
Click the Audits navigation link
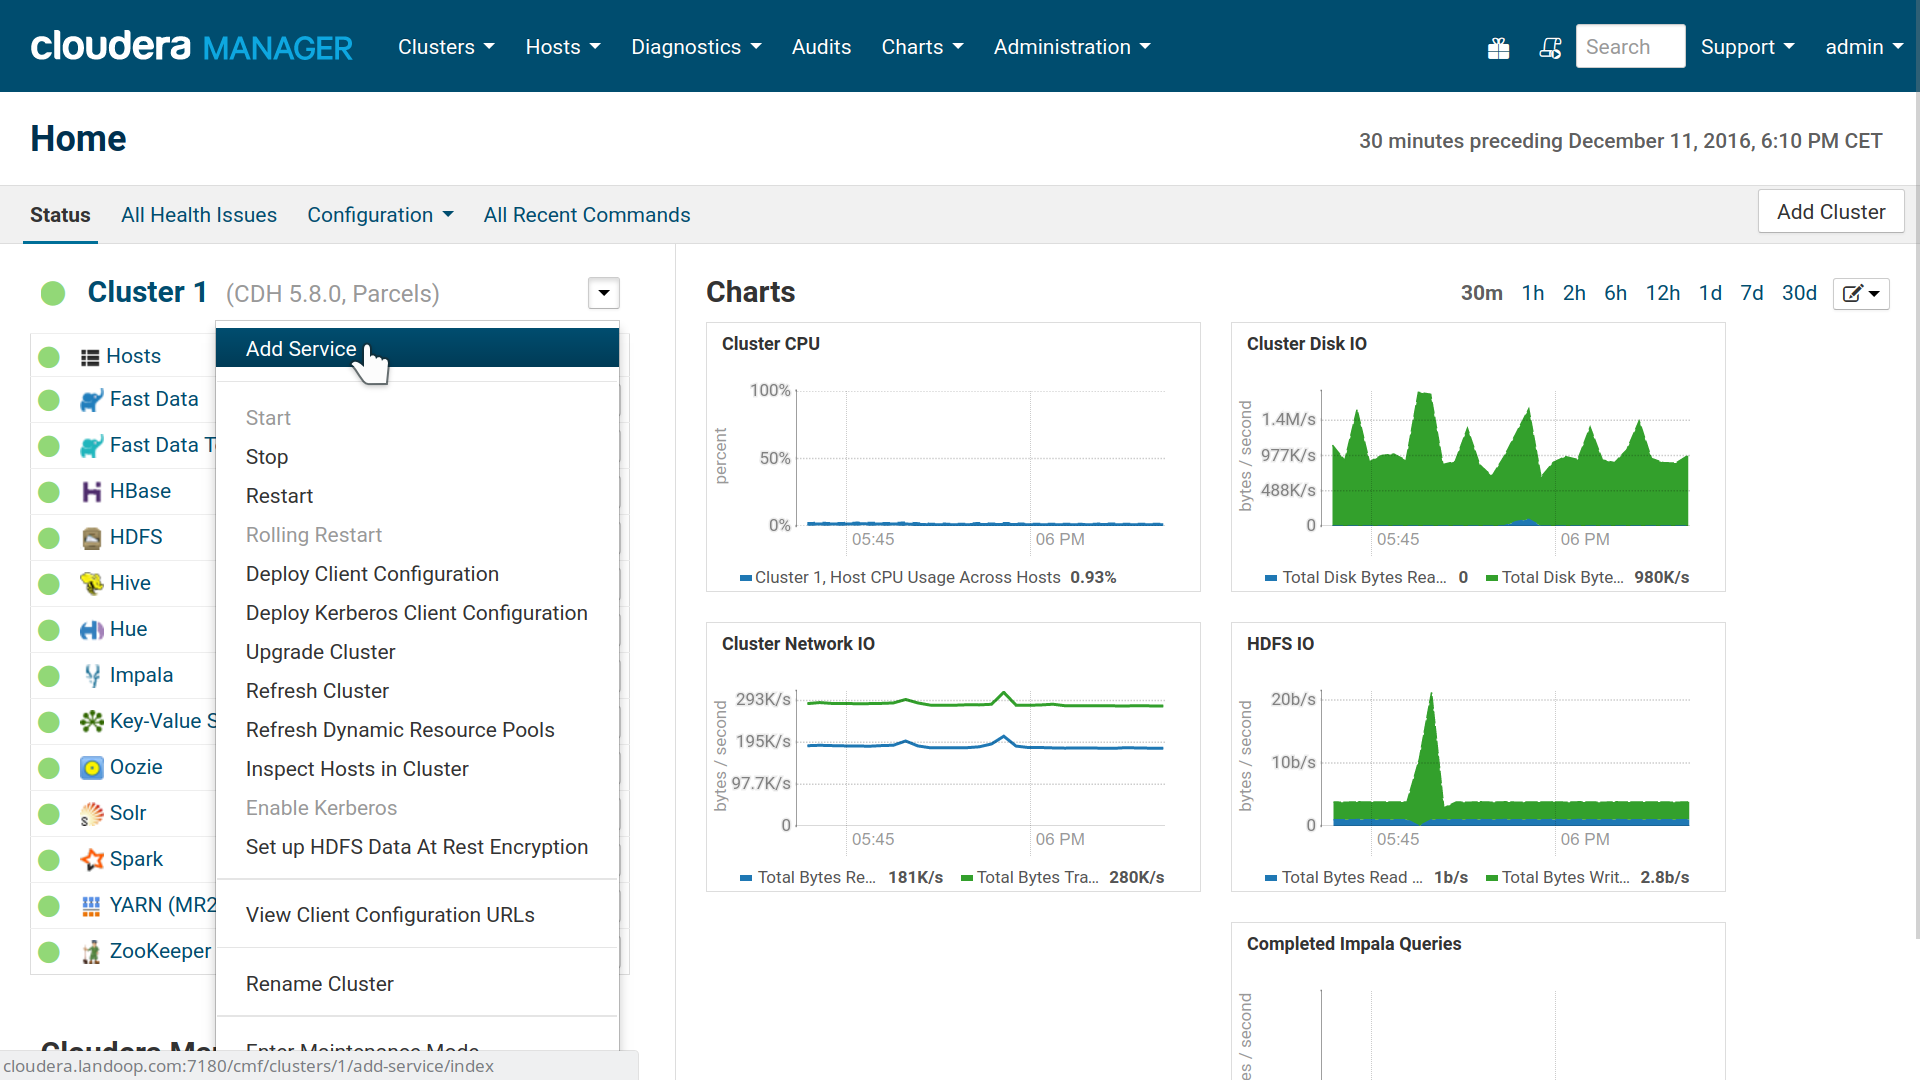[821, 47]
